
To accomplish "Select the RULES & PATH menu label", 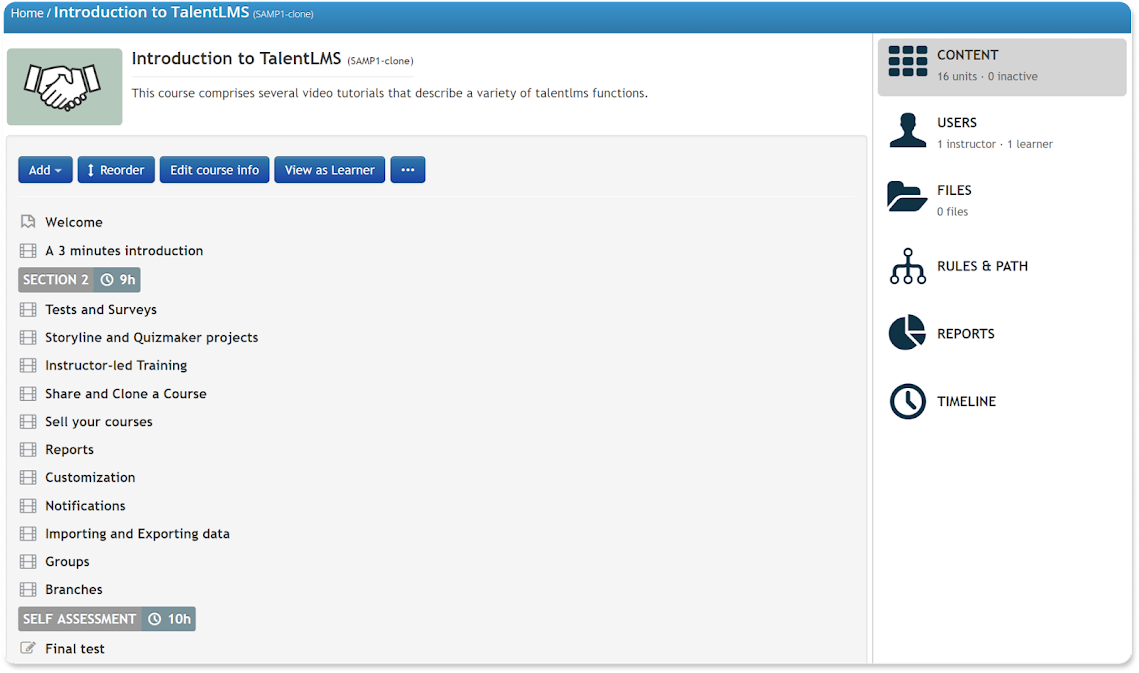I will (982, 266).
